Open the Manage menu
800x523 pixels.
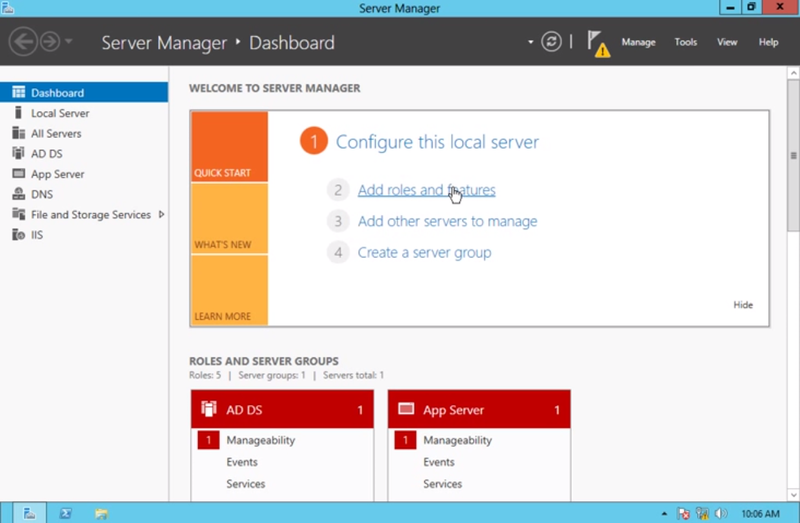pyautogui.click(x=638, y=42)
